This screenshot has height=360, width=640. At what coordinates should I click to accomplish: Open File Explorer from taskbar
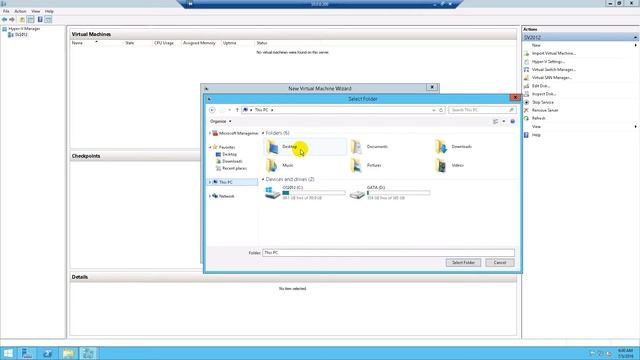tap(68, 353)
